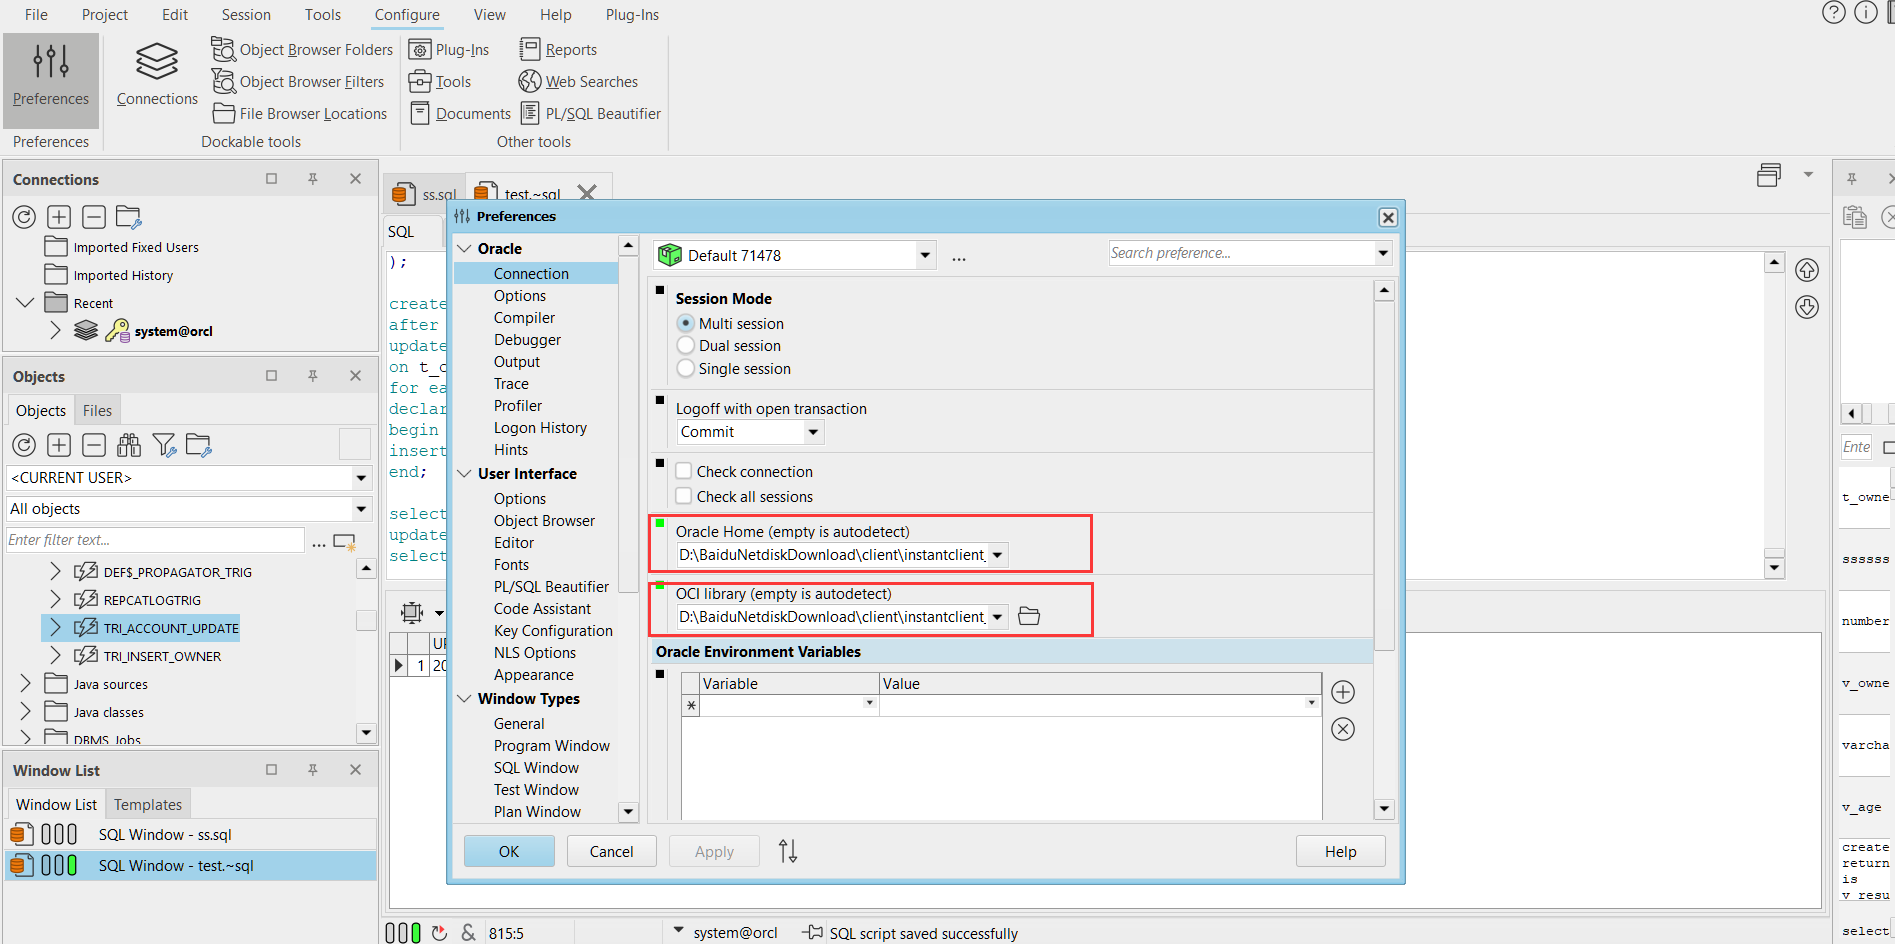Refresh the Connections panel list

(24, 217)
